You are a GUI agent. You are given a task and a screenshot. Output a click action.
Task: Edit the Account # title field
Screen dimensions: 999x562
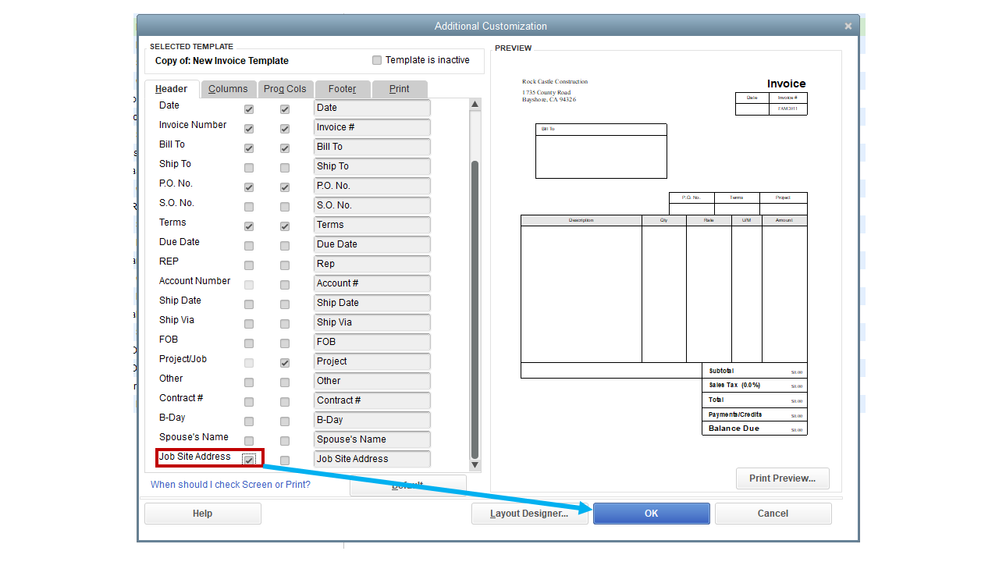pos(372,284)
